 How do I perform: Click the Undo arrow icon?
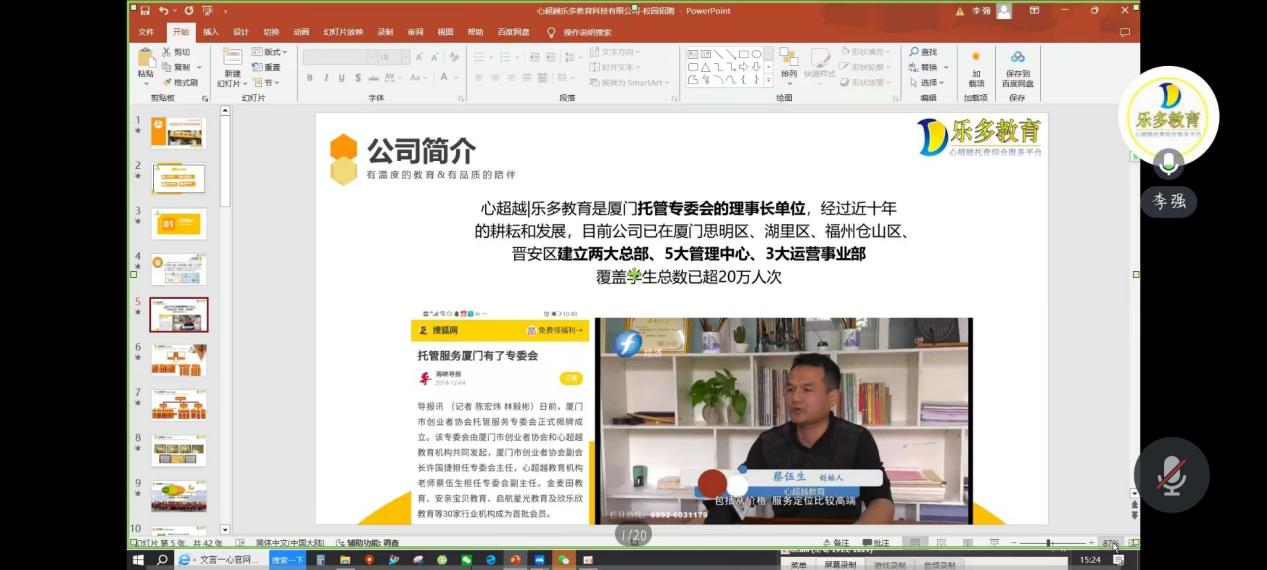(163, 11)
